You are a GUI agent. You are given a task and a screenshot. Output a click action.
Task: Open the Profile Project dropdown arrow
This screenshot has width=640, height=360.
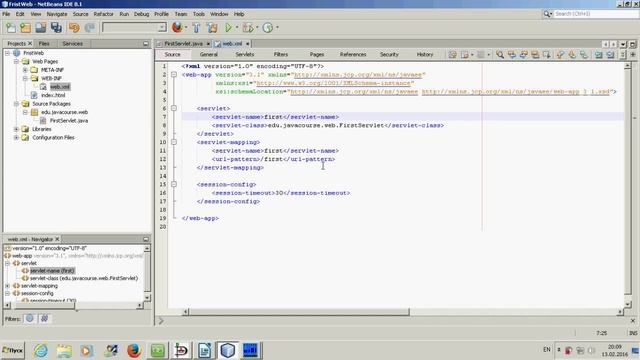click(x=278, y=27)
